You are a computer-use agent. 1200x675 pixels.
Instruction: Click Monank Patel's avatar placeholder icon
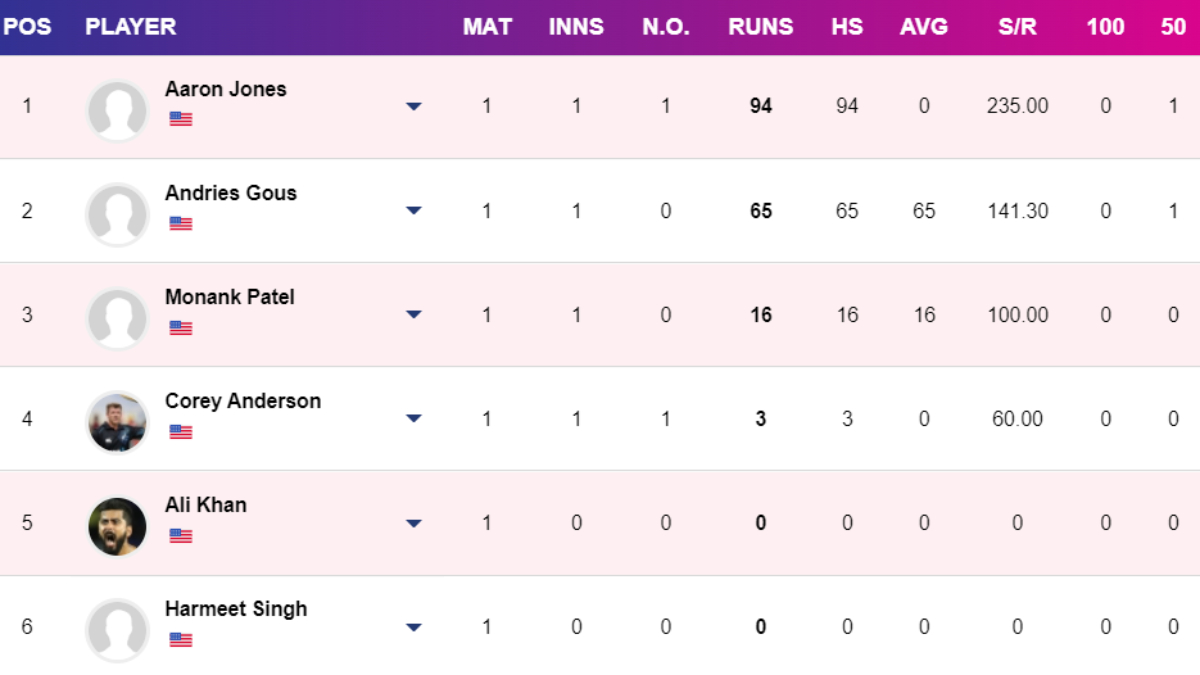tap(117, 318)
